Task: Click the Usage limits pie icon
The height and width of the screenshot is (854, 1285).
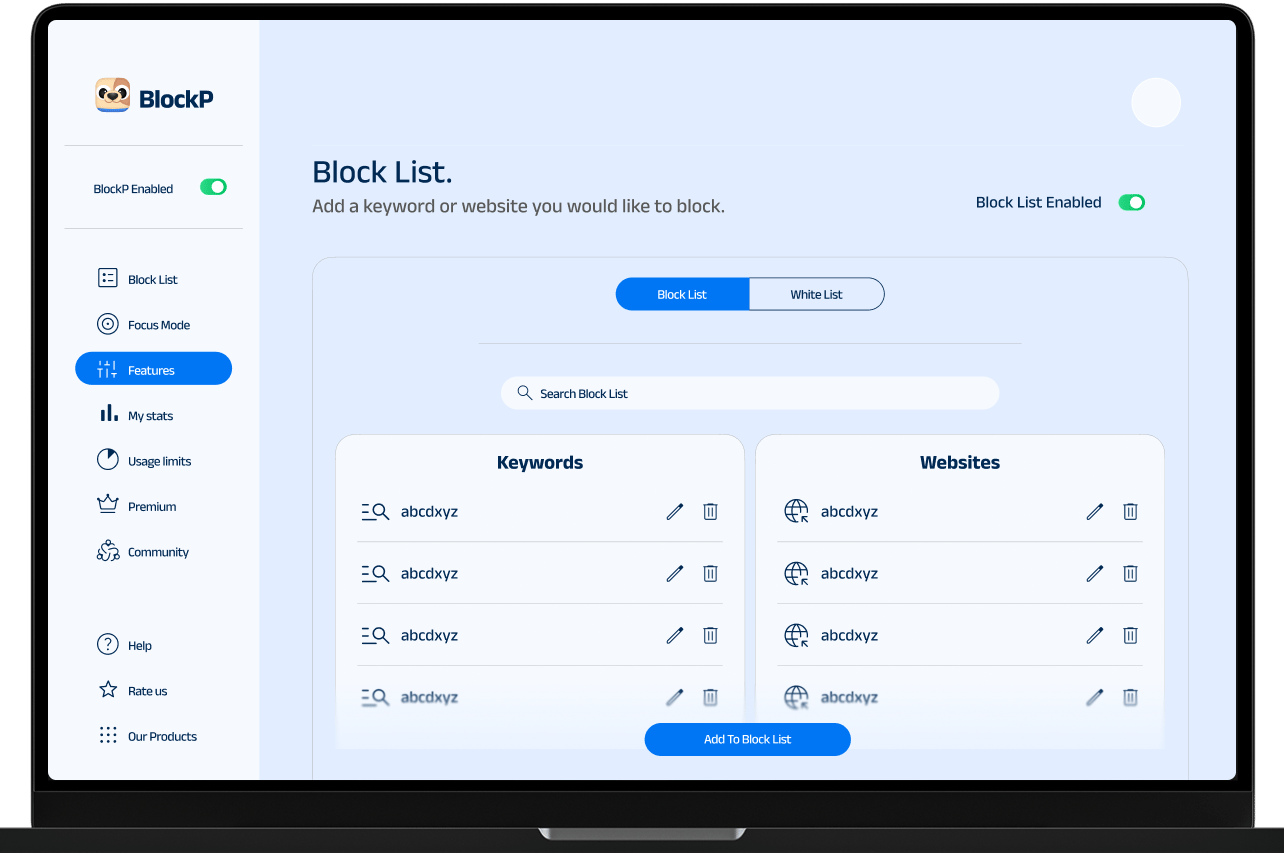Action: (x=108, y=460)
